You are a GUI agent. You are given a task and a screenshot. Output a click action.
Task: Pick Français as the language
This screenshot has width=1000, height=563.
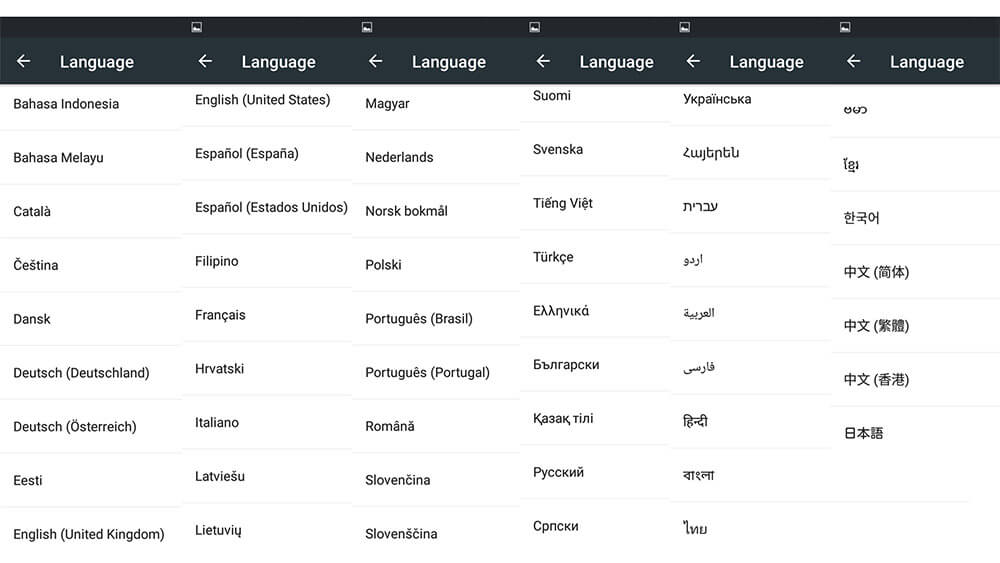(x=267, y=315)
